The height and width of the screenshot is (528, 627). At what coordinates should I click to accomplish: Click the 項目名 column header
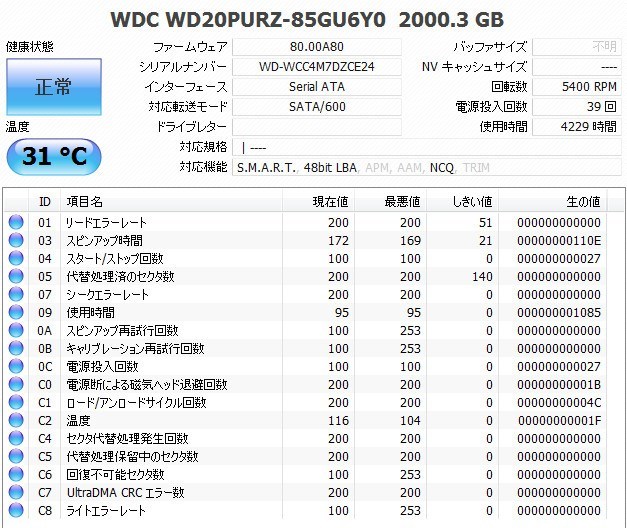tap(171, 201)
